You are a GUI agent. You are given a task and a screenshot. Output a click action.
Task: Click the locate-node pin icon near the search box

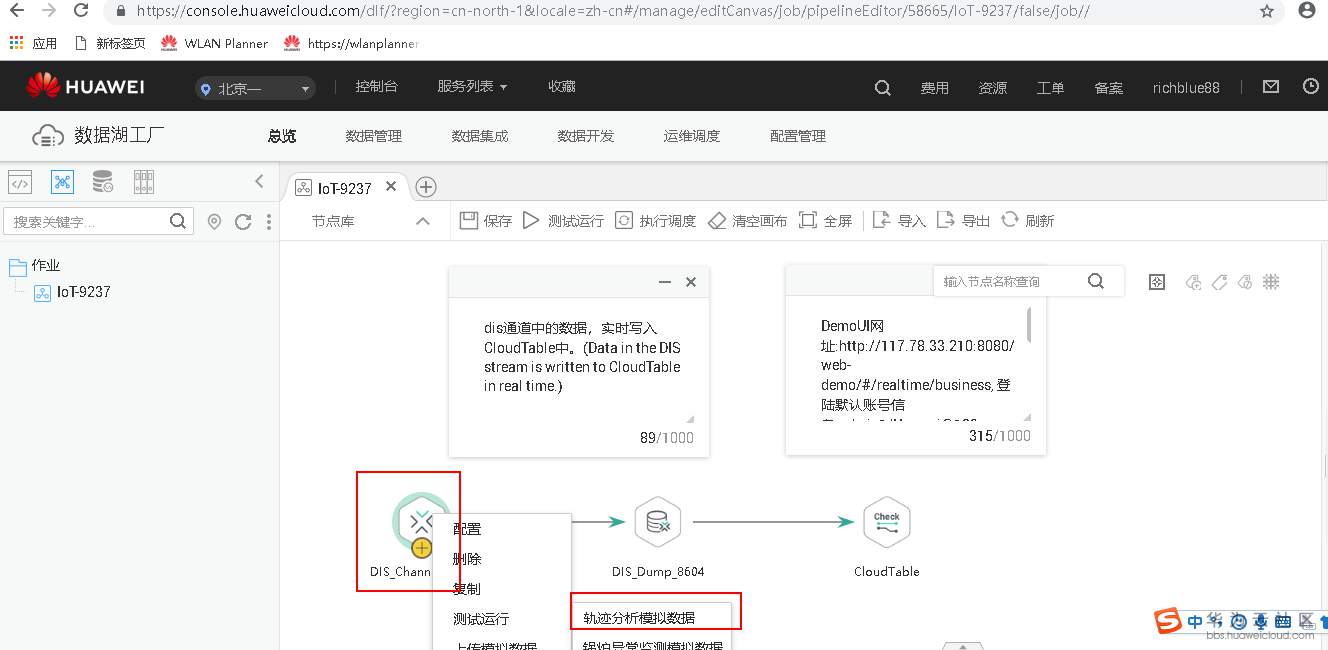pos(213,222)
